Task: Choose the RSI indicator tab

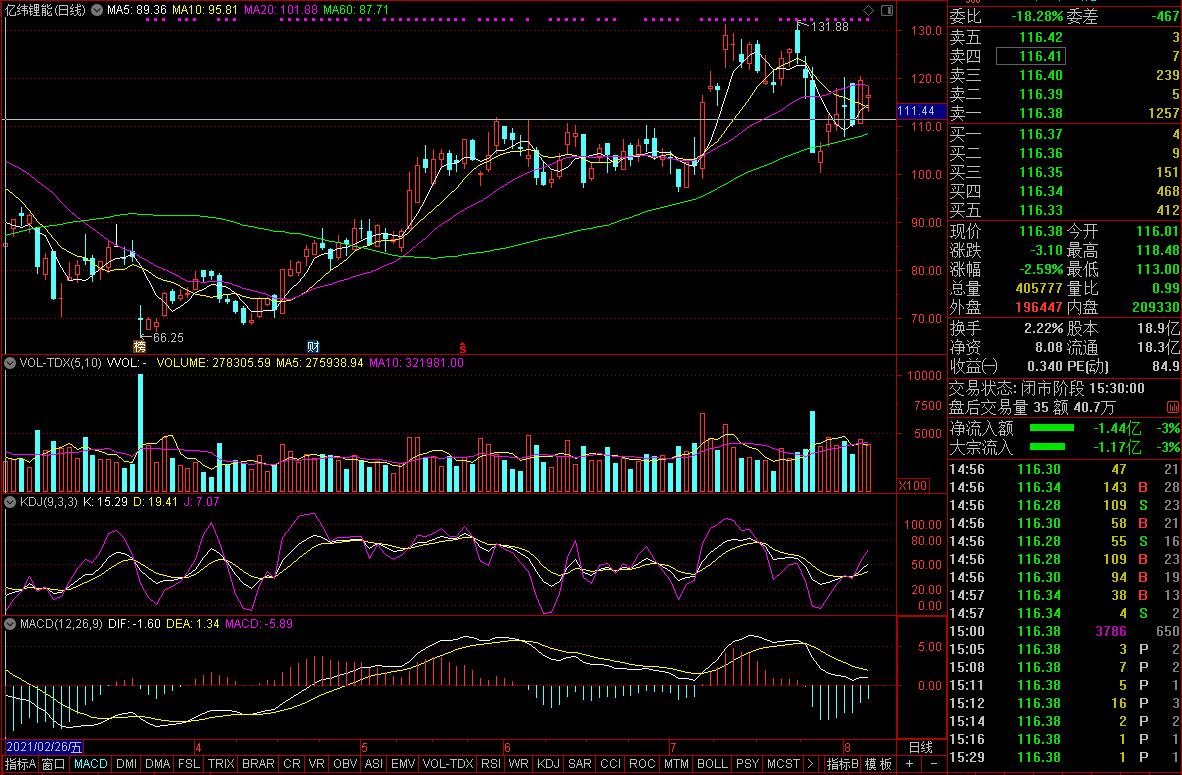Action: (x=491, y=764)
